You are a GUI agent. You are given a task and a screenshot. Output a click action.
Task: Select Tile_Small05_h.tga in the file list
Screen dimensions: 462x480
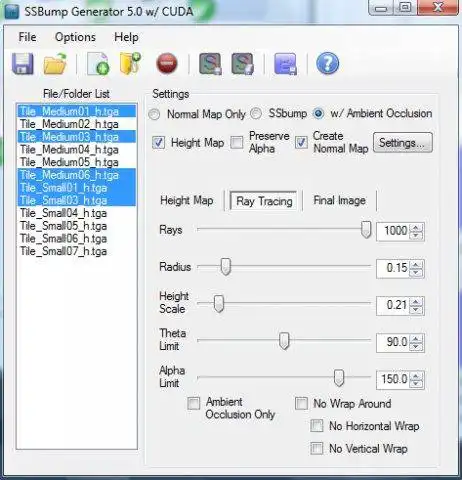[77, 226]
